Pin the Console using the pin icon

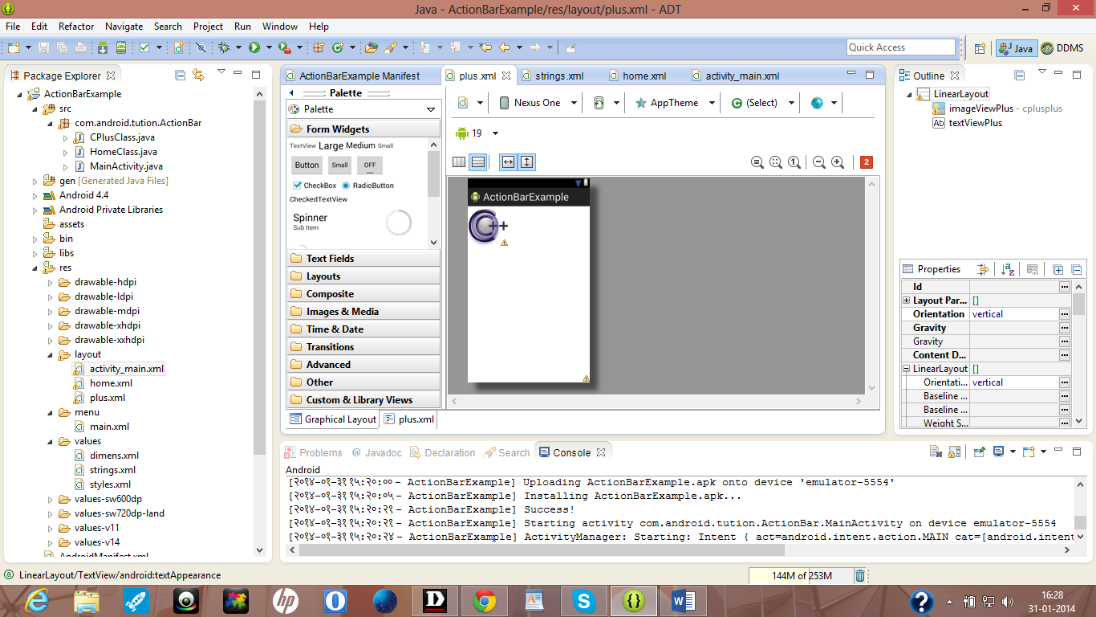pos(979,451)
